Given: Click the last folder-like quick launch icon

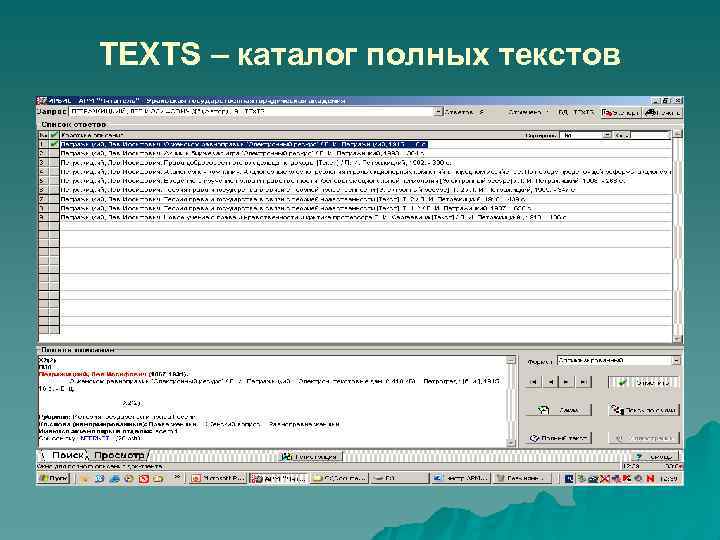Looking at the screenshot, I should tap(158, 478).
